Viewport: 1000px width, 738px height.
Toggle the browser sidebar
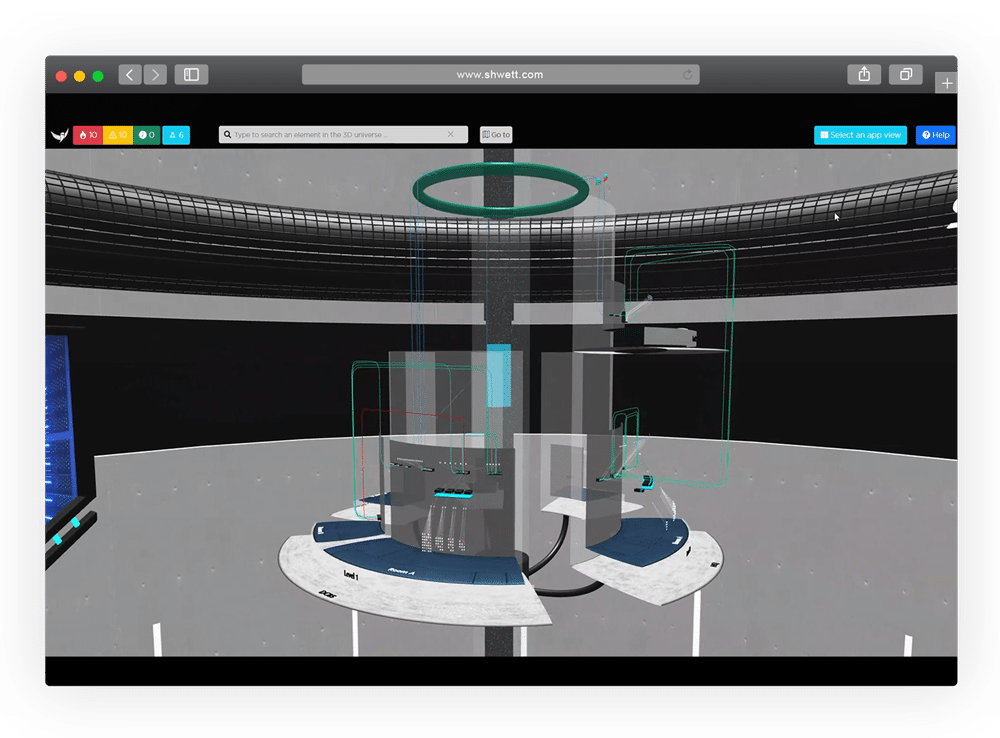(191, 75)
